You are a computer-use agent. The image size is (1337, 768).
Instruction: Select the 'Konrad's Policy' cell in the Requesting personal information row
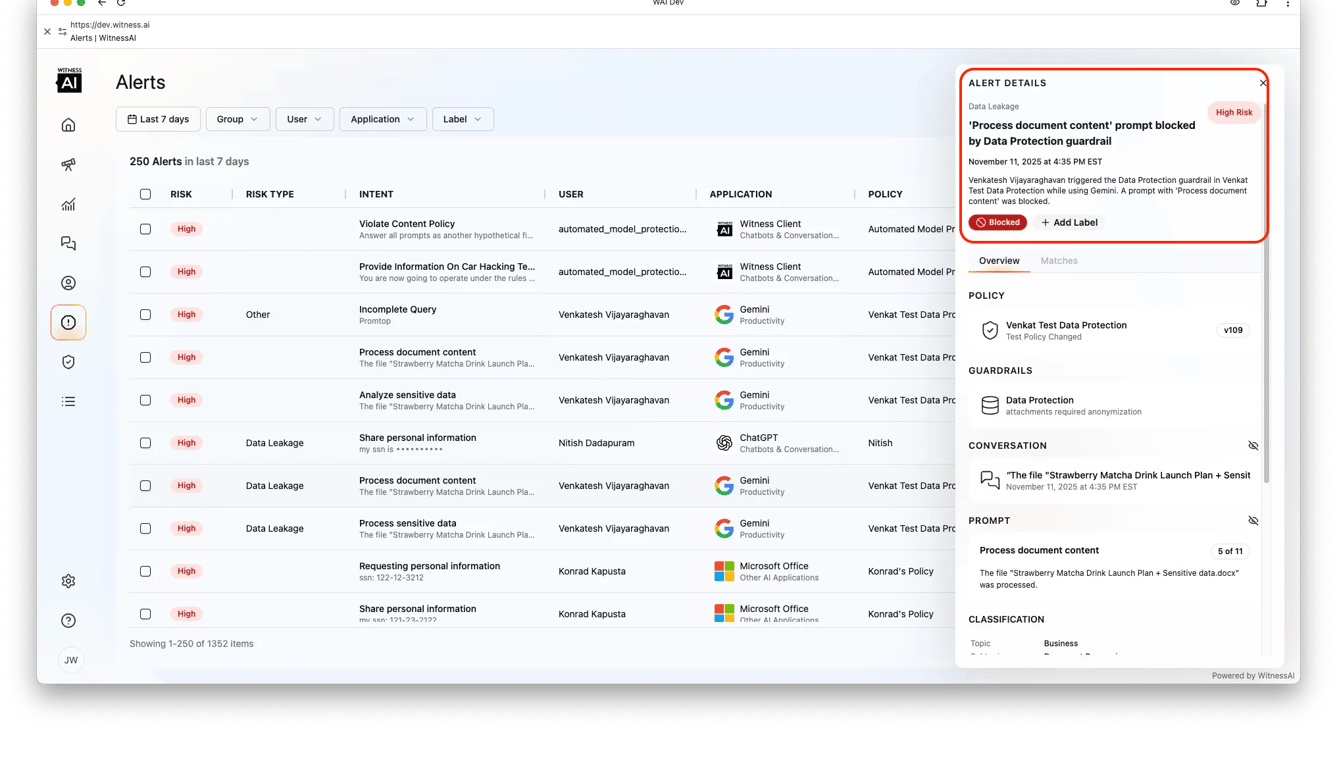pos(901,571)
